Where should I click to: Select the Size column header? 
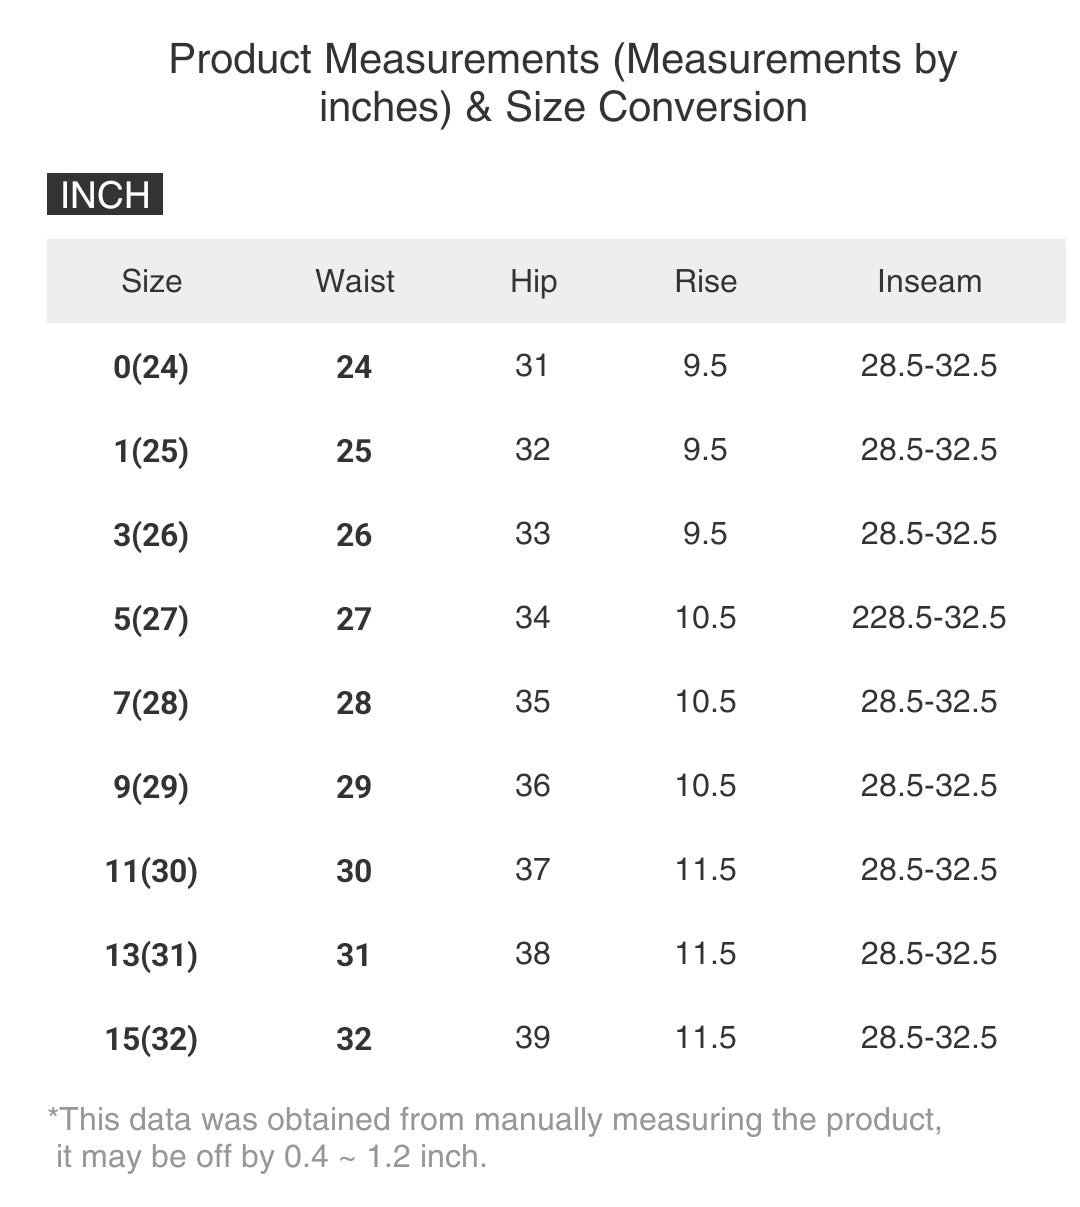(x=152, y=281)
